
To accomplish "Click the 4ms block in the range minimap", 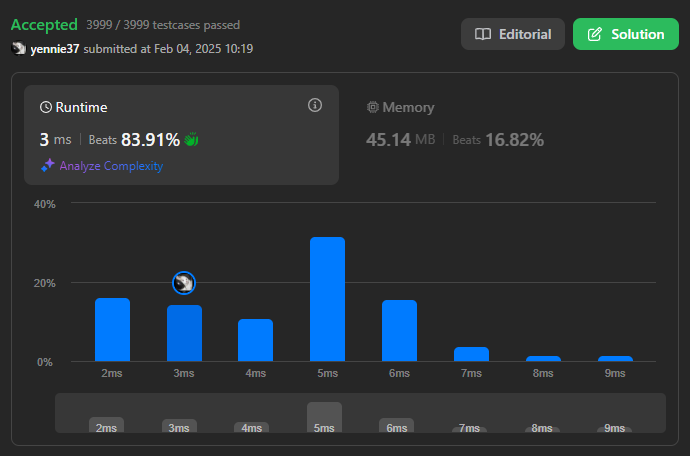I will click(x=251, y=427).
